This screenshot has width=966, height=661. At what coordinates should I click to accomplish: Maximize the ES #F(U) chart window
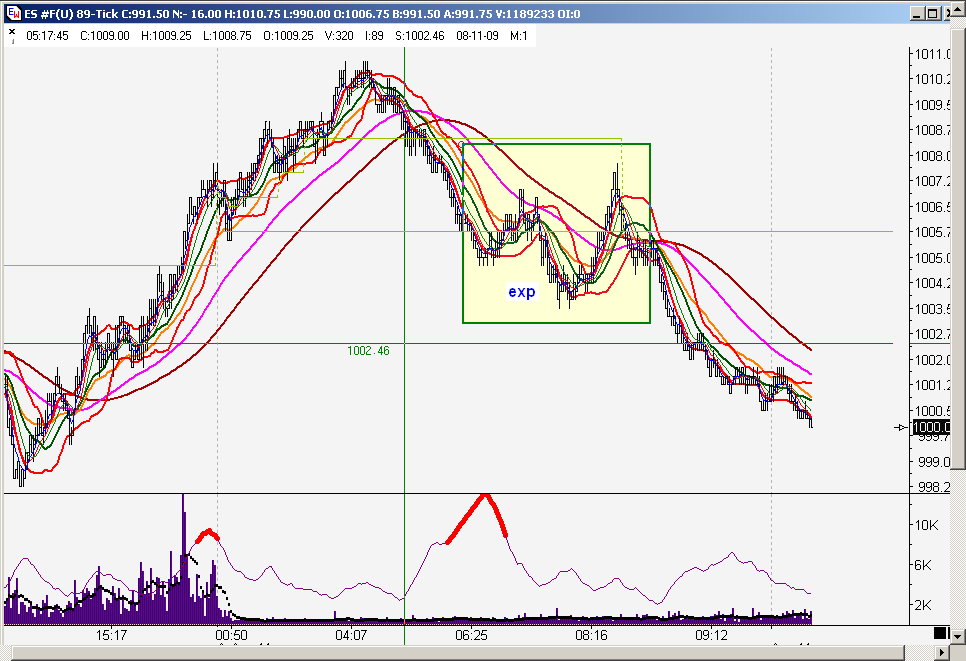tap(932, 14)
